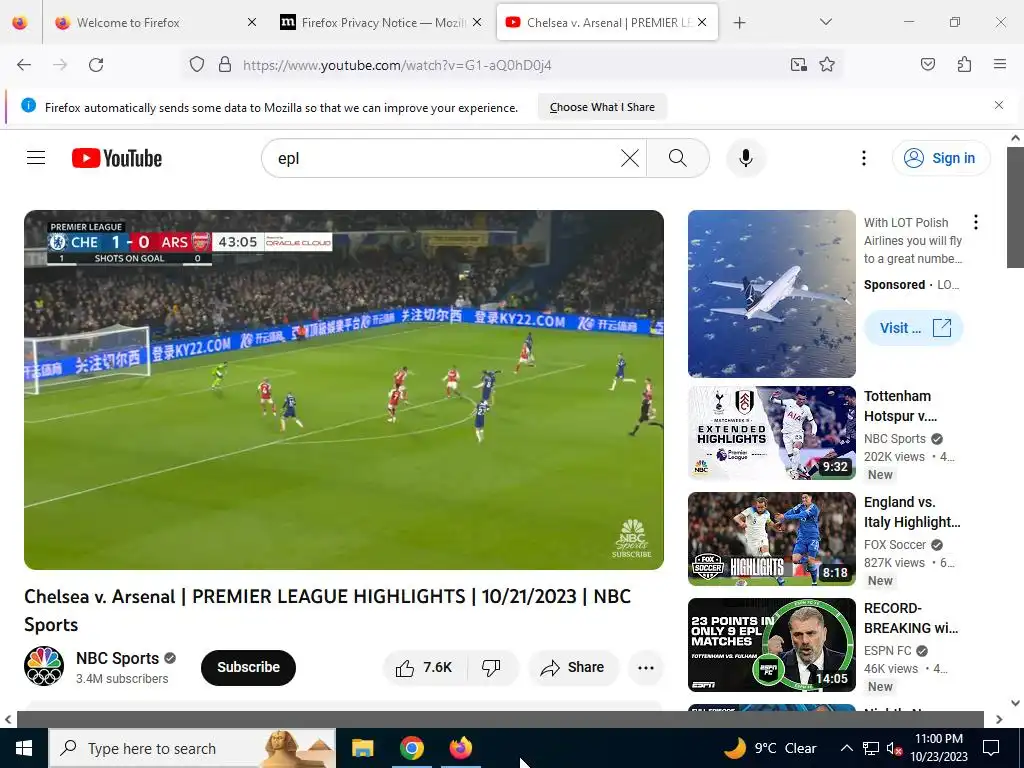Open File Explorer from the taskbar
Screen dimensions: 1024x768
pos(362,748)
